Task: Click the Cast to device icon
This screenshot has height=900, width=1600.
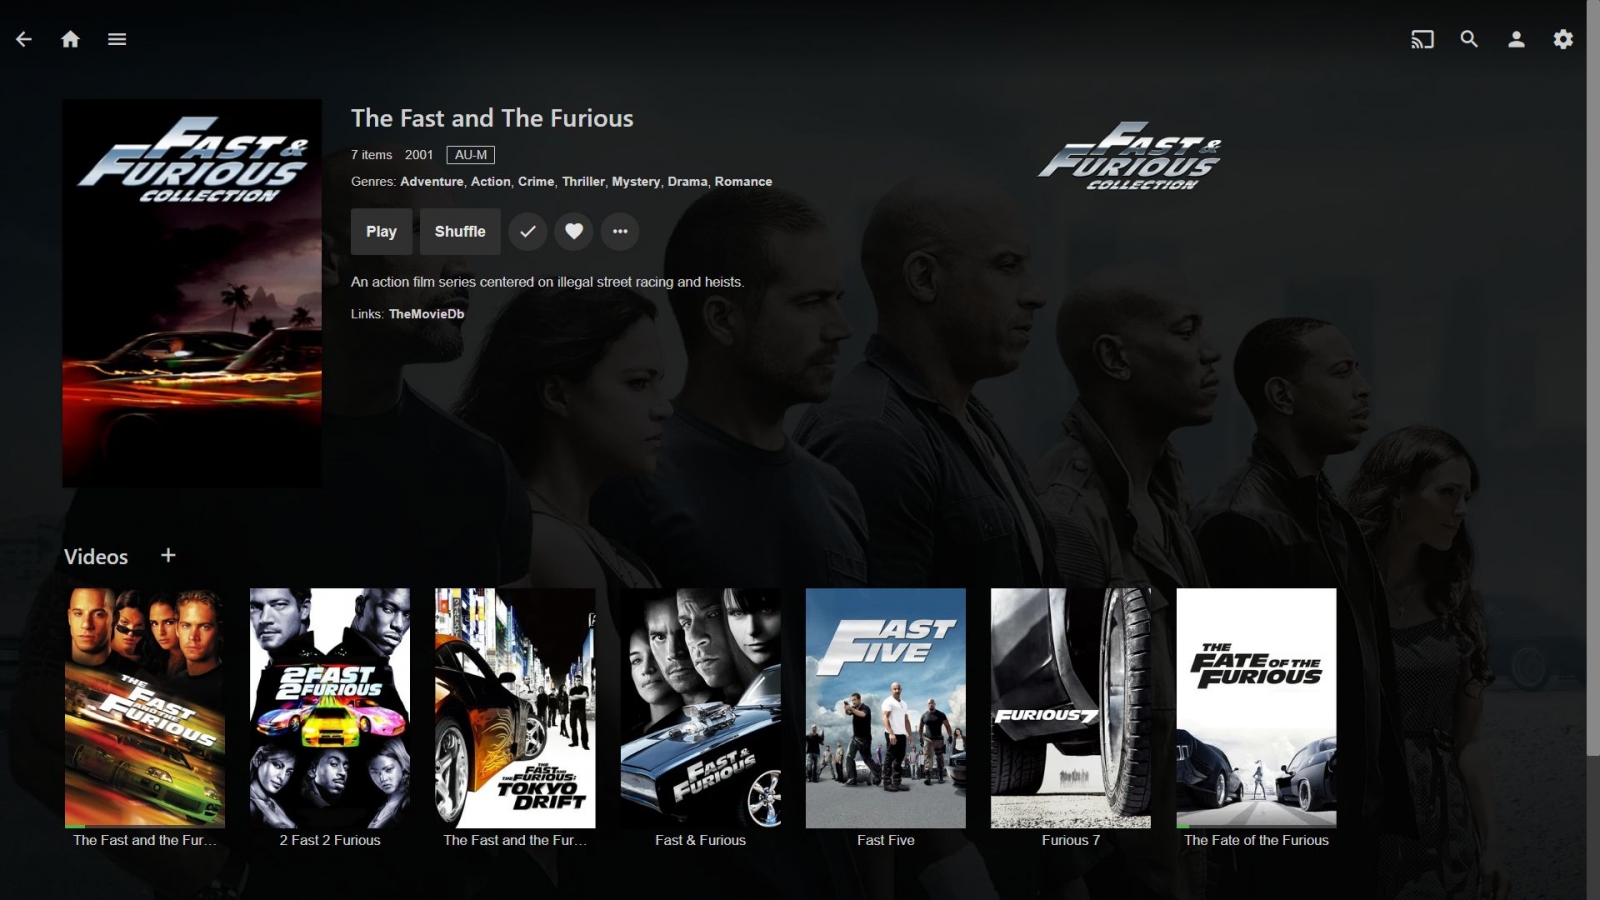Action: (x=1422, y=39)
